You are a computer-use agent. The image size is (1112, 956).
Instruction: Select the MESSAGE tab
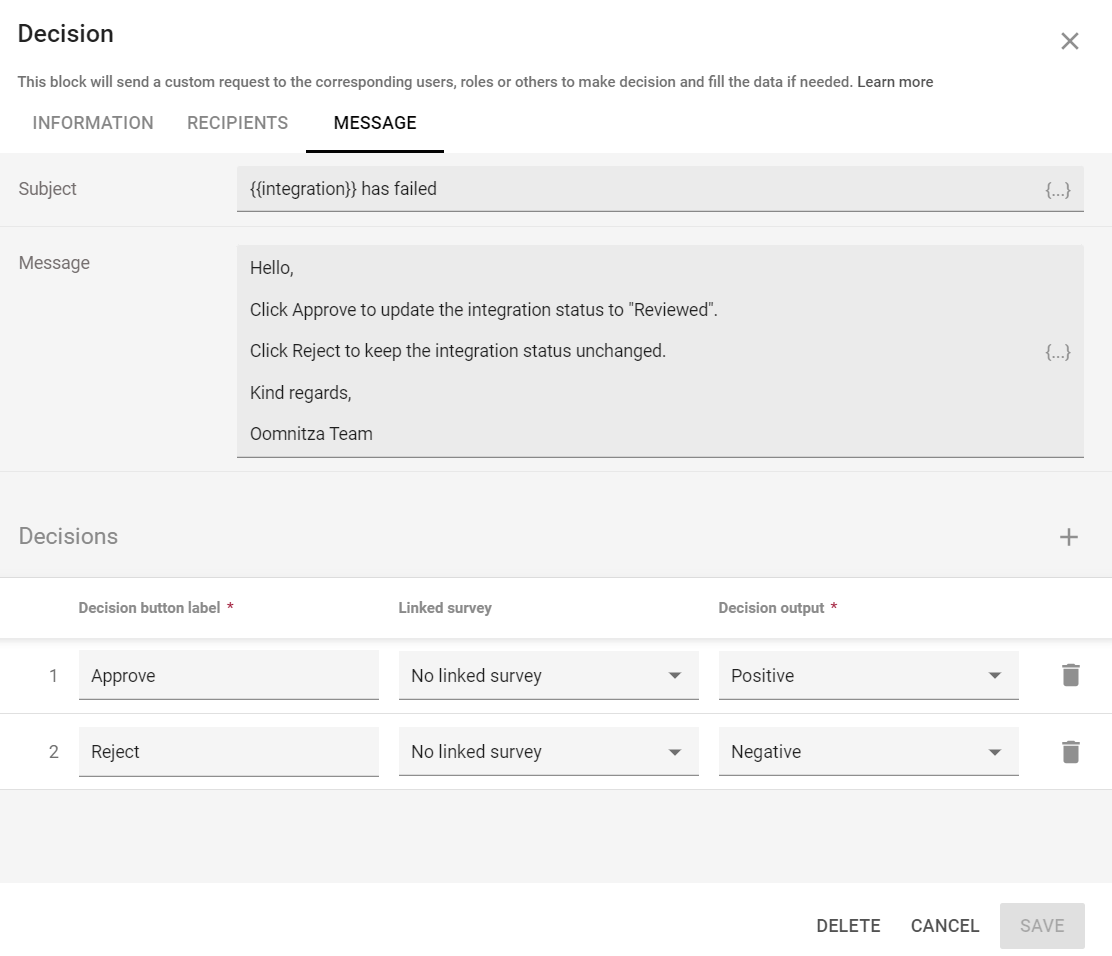pyautogui.click(x=374, y=122)
